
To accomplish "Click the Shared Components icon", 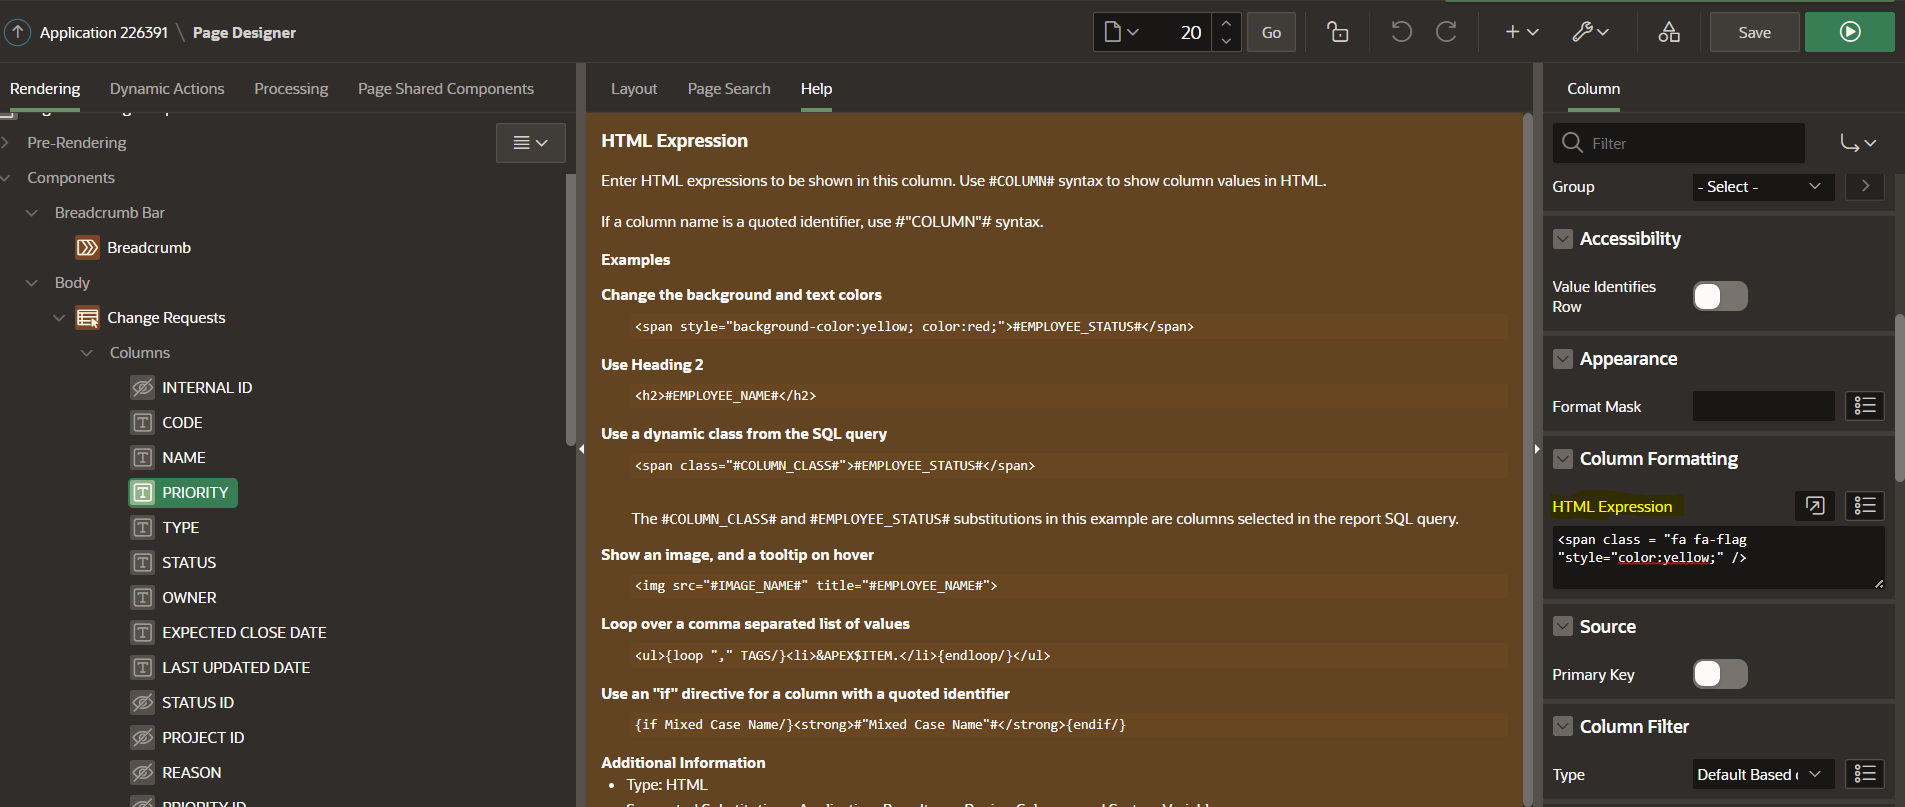I will click(1669, 32).
